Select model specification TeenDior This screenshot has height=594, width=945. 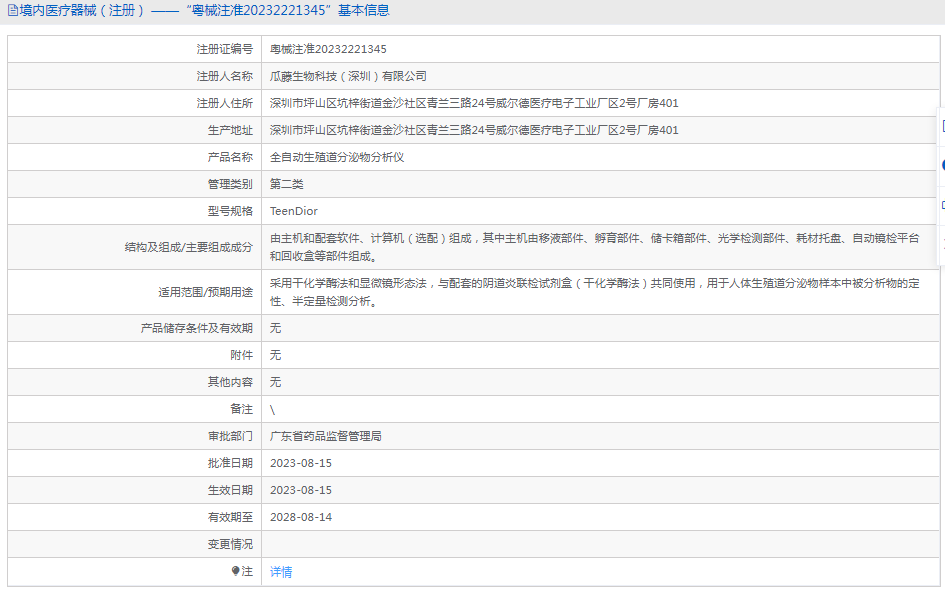coord(294,211)
